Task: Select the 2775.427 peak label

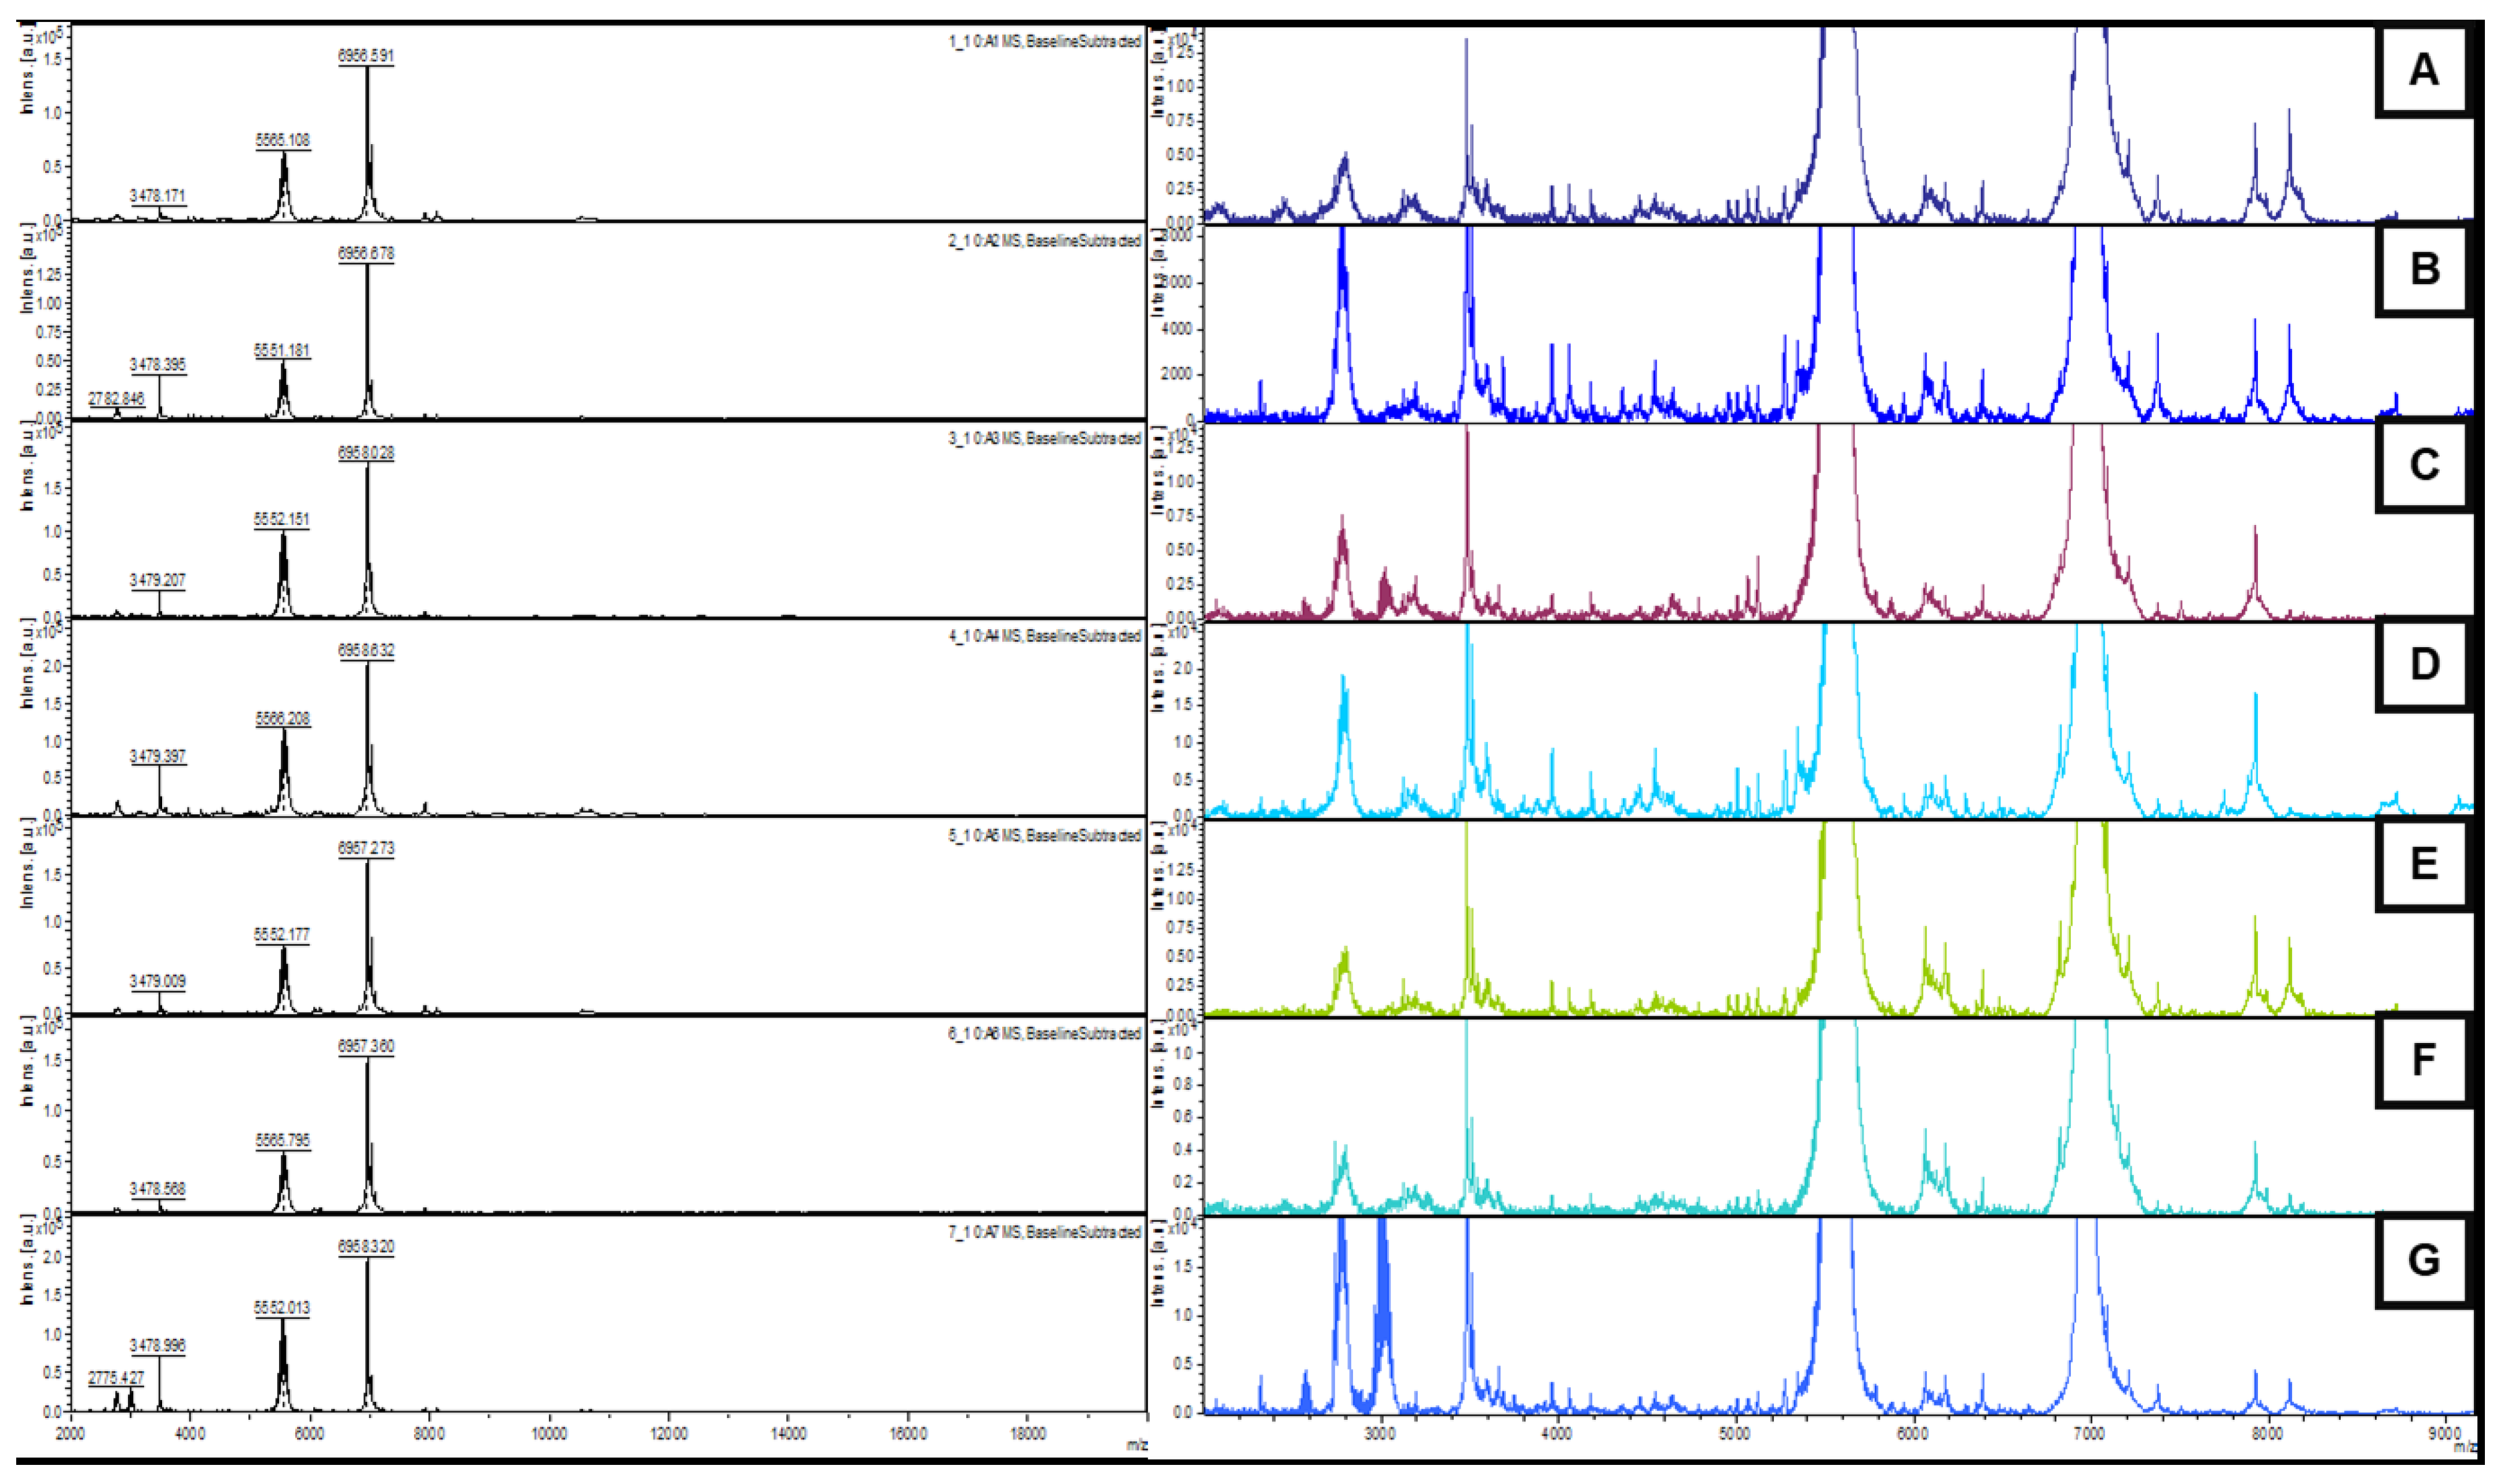Action: pos(116,1378)
